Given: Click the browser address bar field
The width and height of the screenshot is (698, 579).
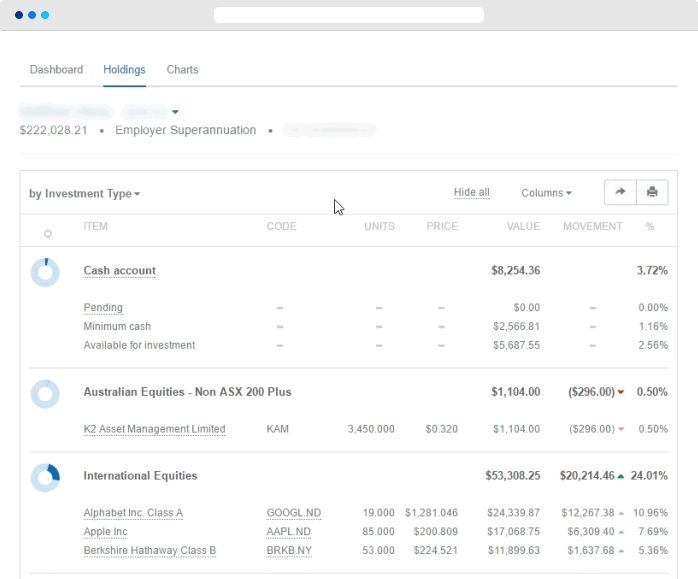Looking at the screenshot, I should tap(348, 15).
